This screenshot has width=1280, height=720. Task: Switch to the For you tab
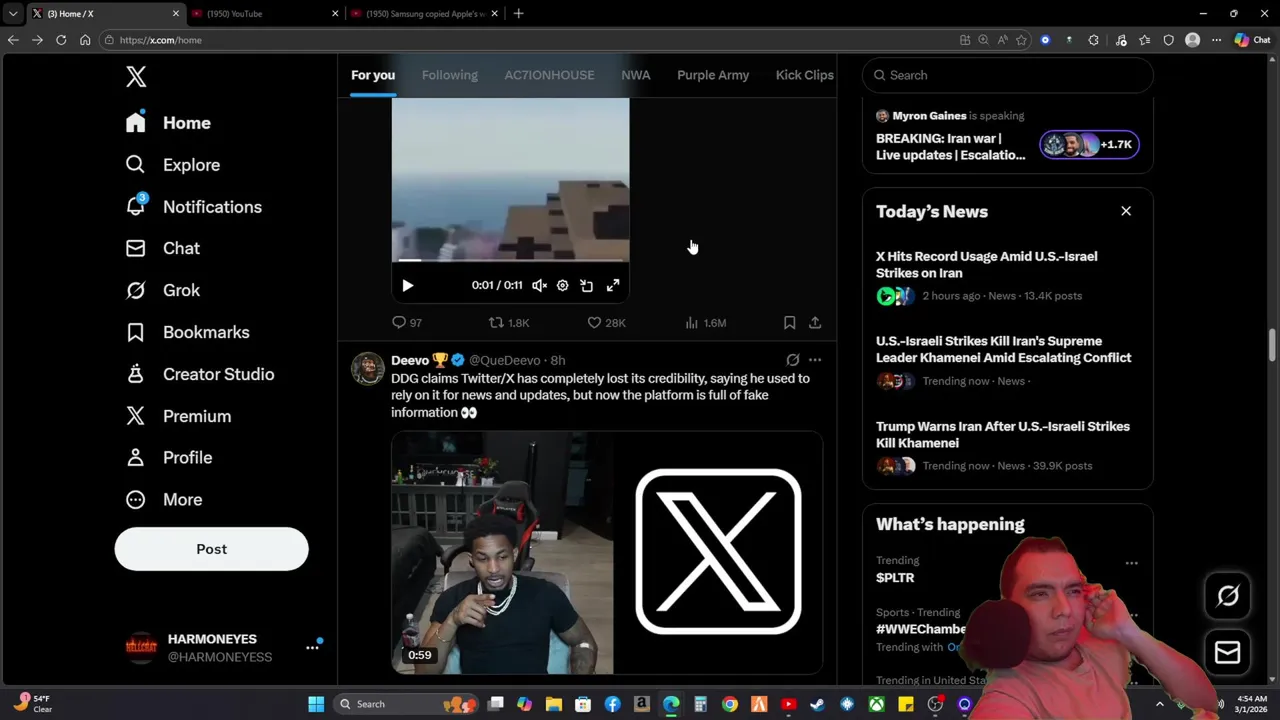pos(373,75)
